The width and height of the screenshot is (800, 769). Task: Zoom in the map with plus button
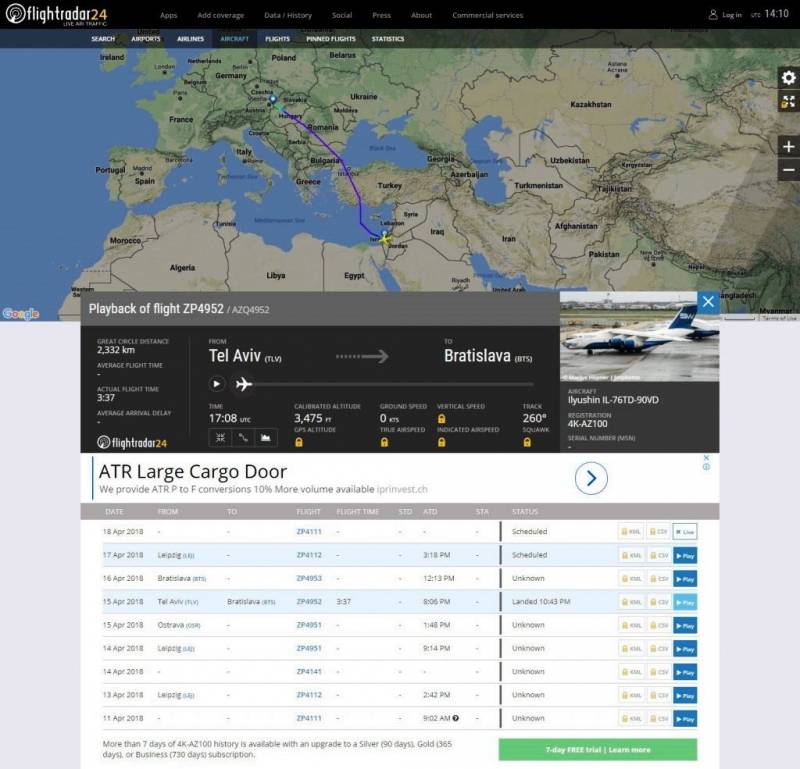788,146
